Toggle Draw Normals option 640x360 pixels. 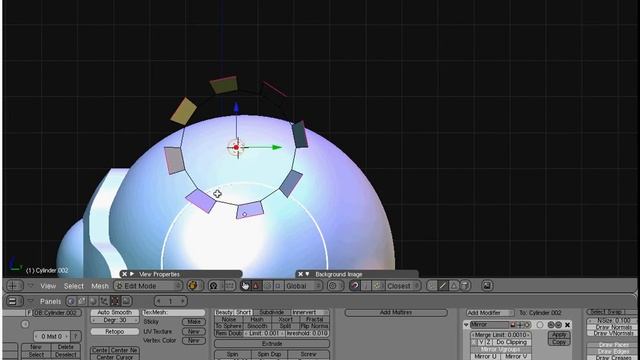point(613,327)
